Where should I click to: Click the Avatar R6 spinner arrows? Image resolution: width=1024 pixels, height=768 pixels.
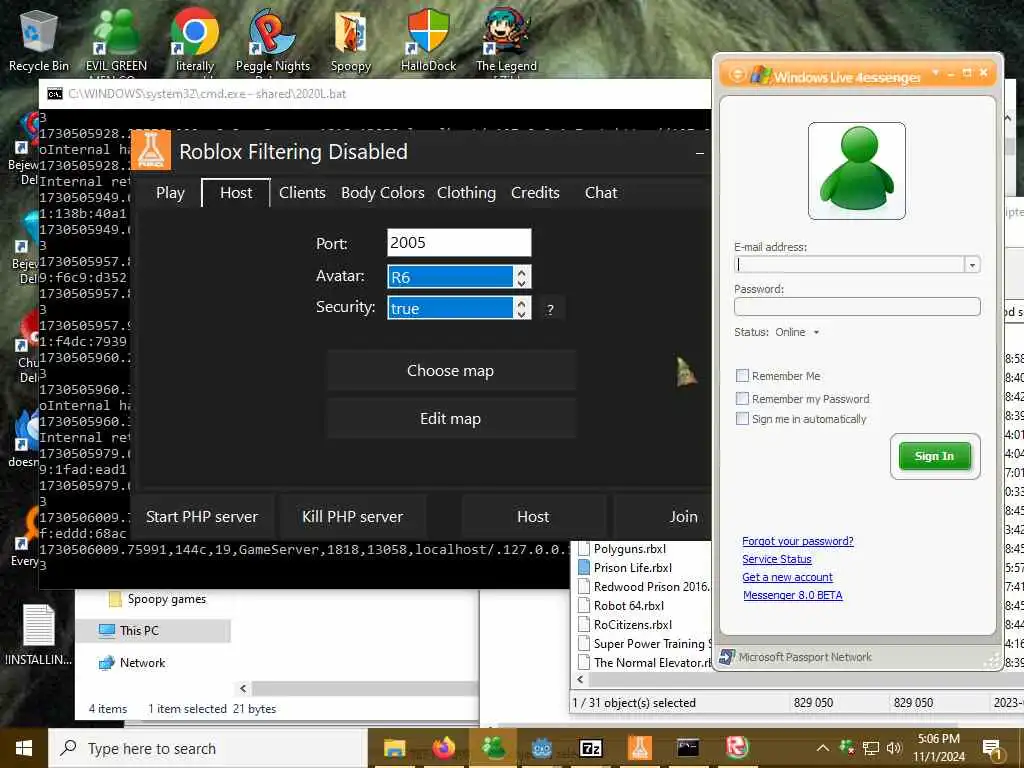point(521,277)
